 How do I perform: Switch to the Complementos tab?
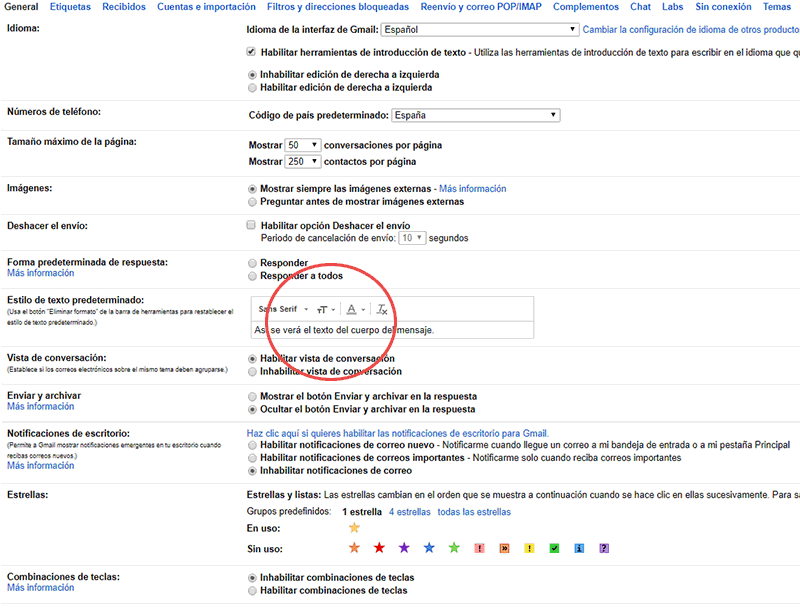(586, 7)
